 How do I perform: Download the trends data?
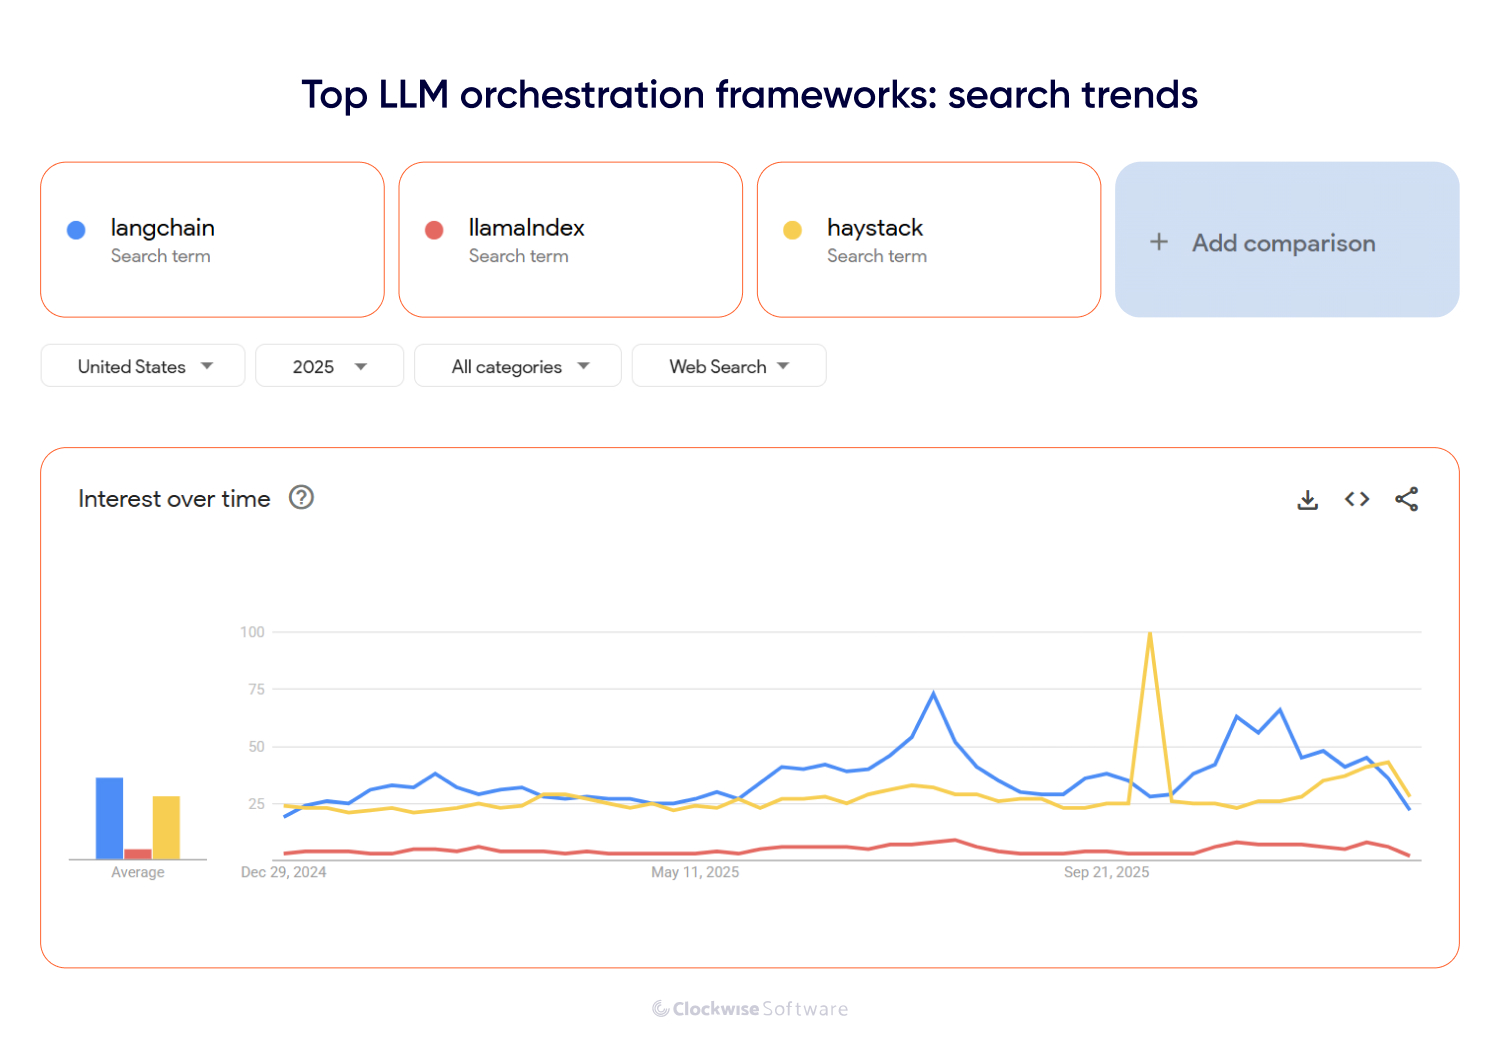click(x=1308, y=499)
